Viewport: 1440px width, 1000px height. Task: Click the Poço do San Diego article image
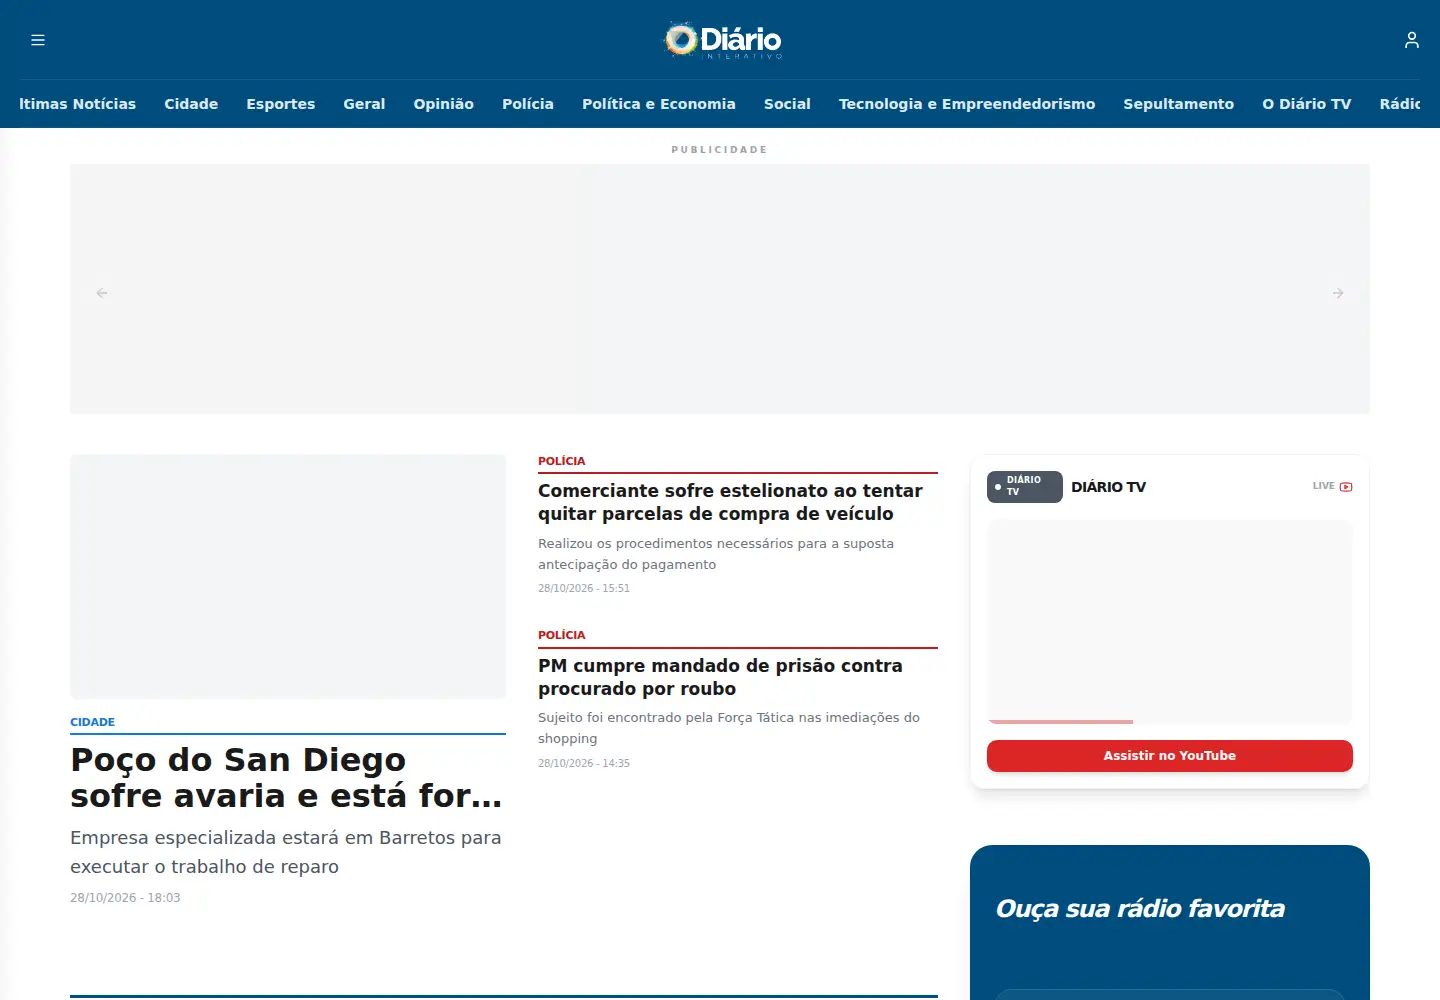point(288,577)
